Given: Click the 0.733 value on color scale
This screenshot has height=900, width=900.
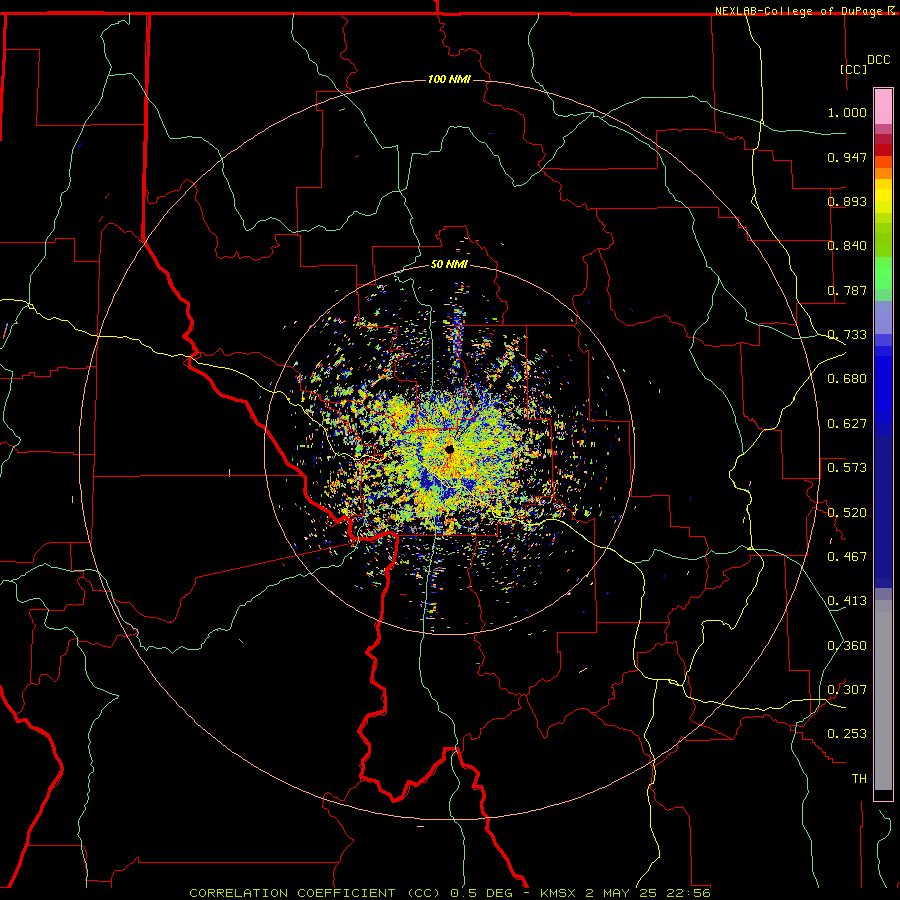Looking at the screenshot, I should pos(847,335).
